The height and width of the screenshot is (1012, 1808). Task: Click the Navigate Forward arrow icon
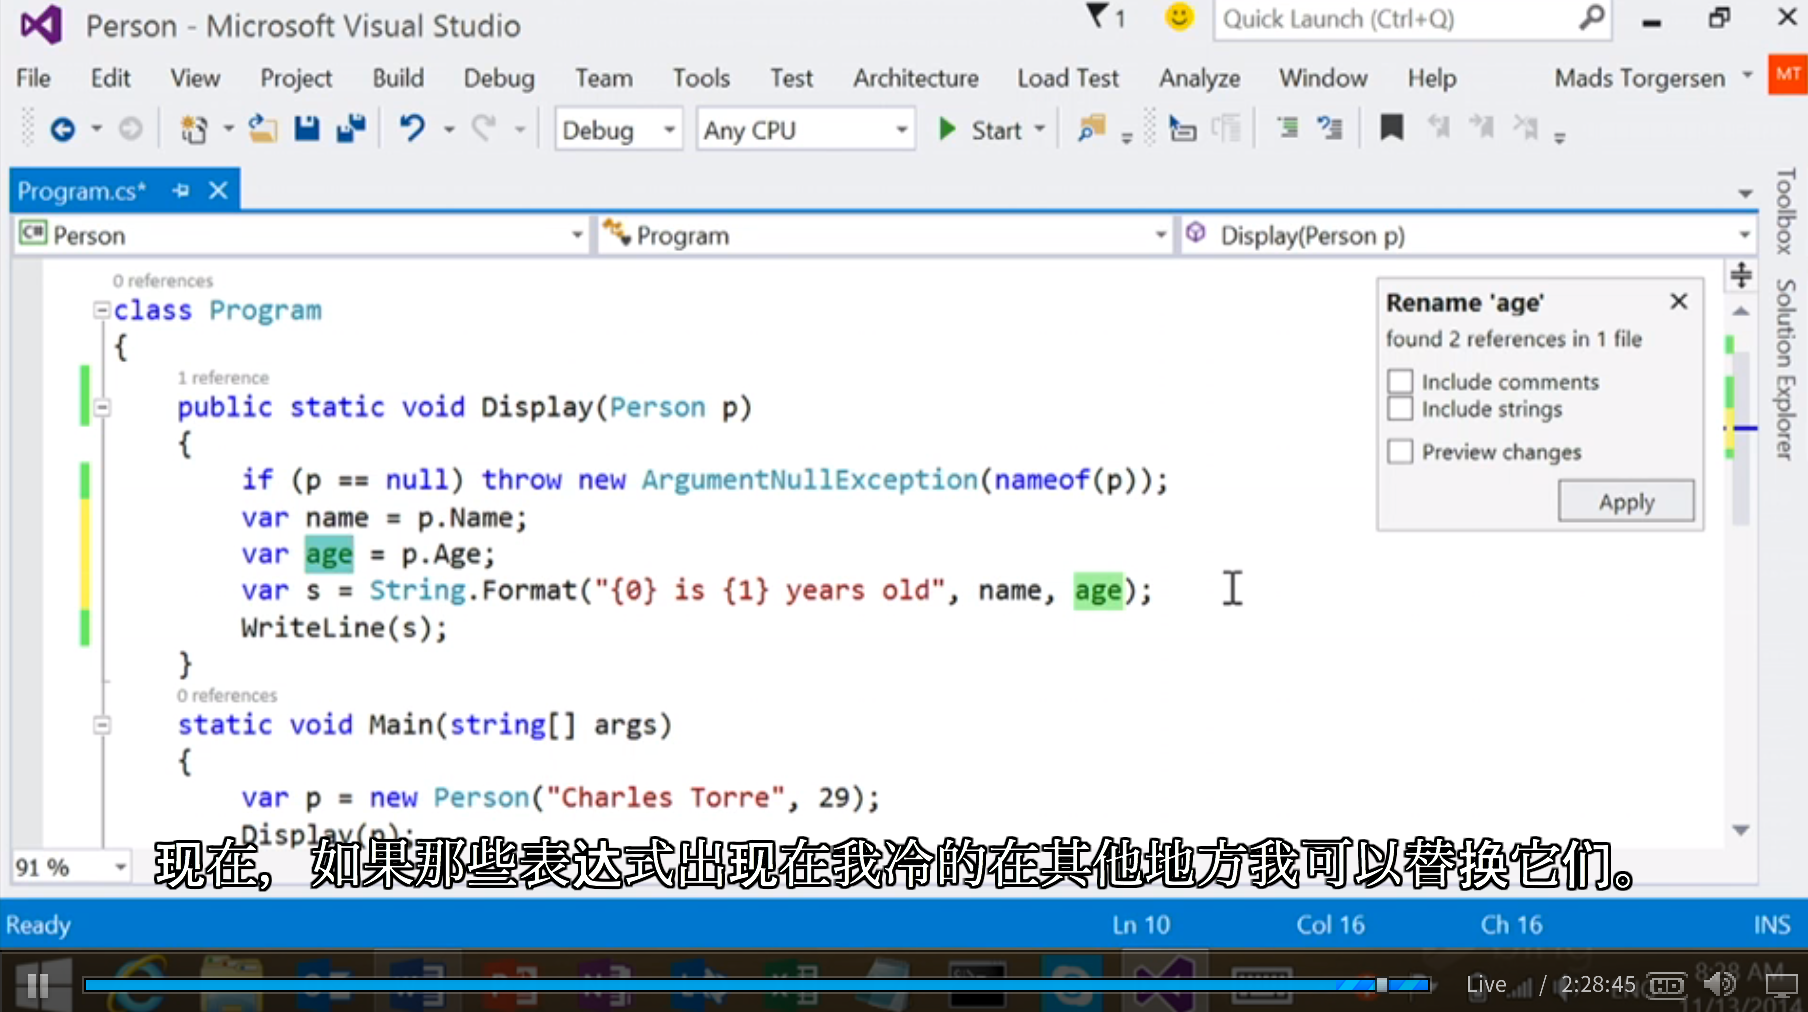(130, 129)
